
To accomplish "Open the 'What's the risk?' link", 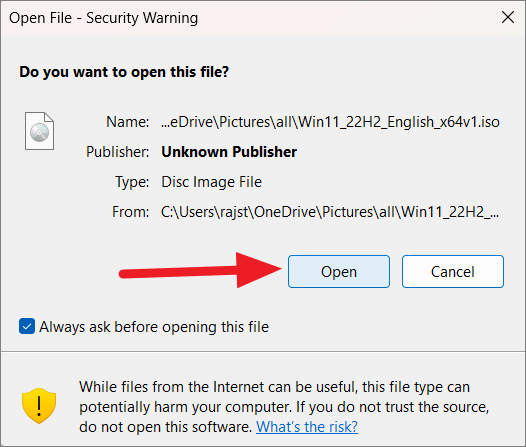I will (307, 427).
